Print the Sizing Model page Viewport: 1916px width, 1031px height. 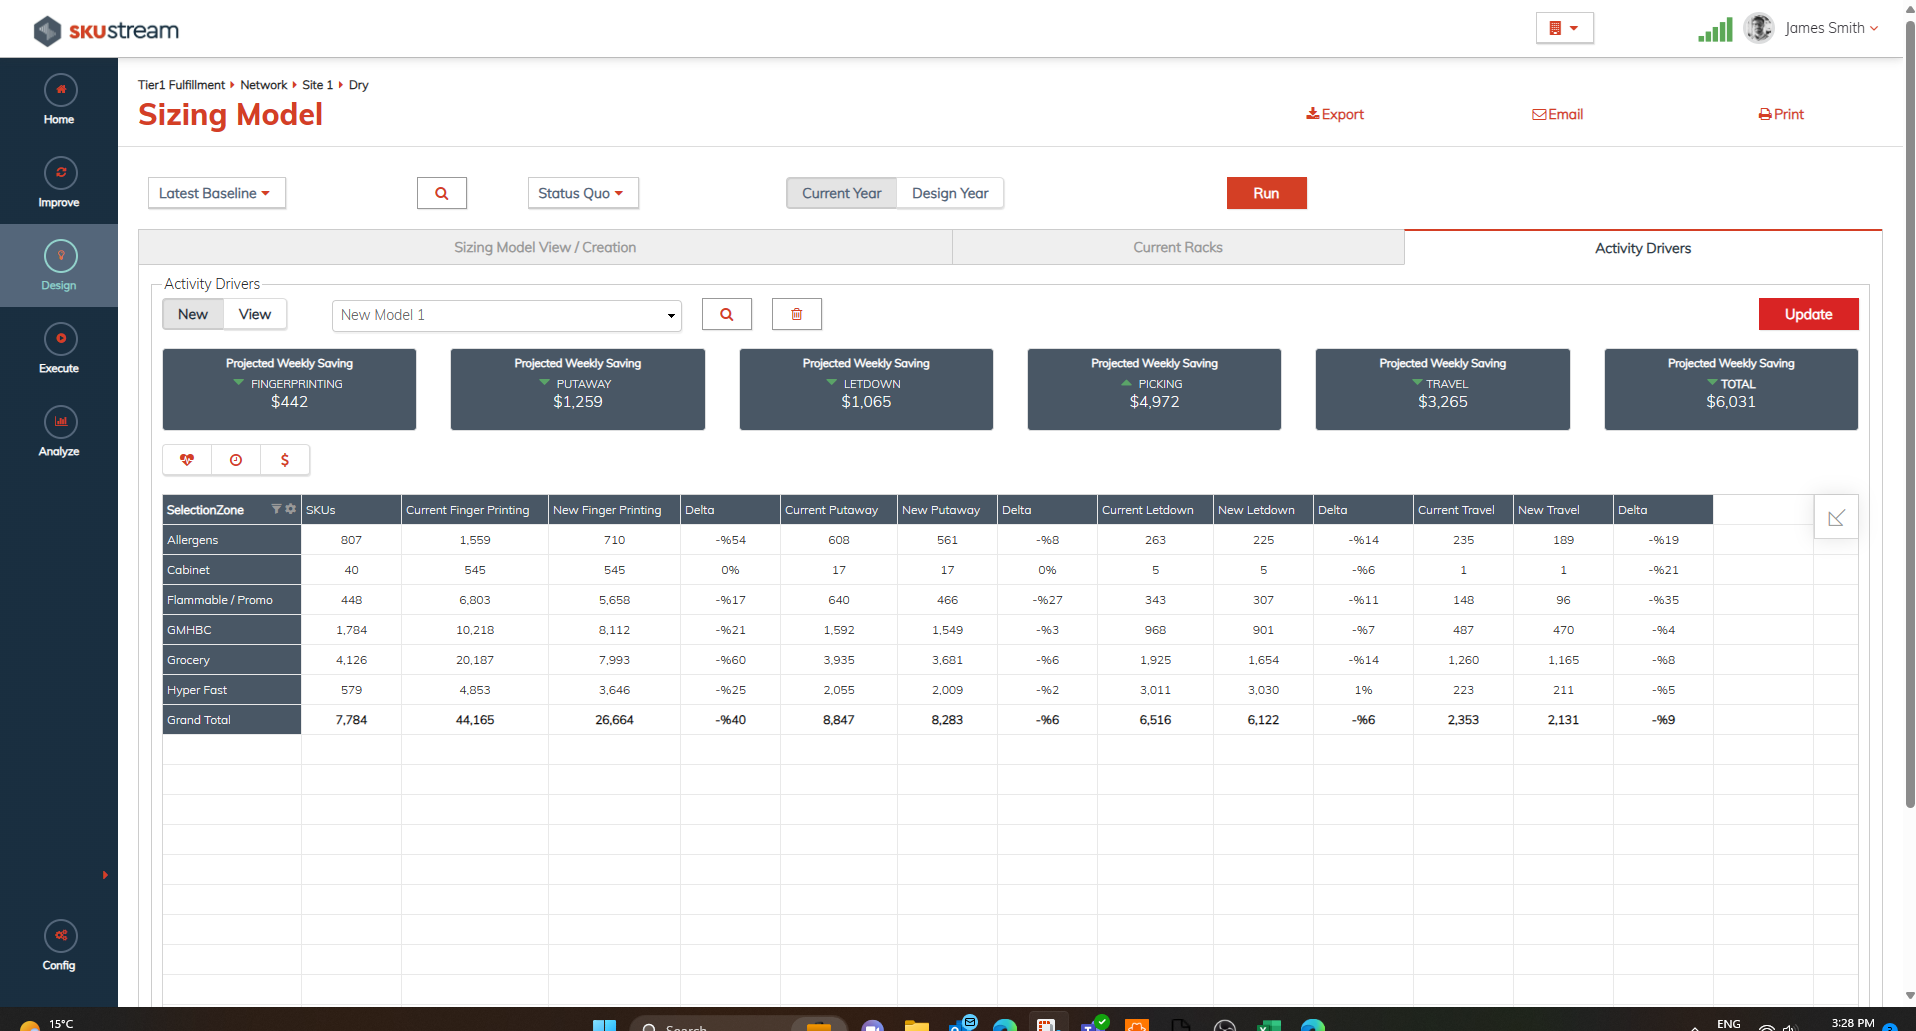tap(1781, 114)
